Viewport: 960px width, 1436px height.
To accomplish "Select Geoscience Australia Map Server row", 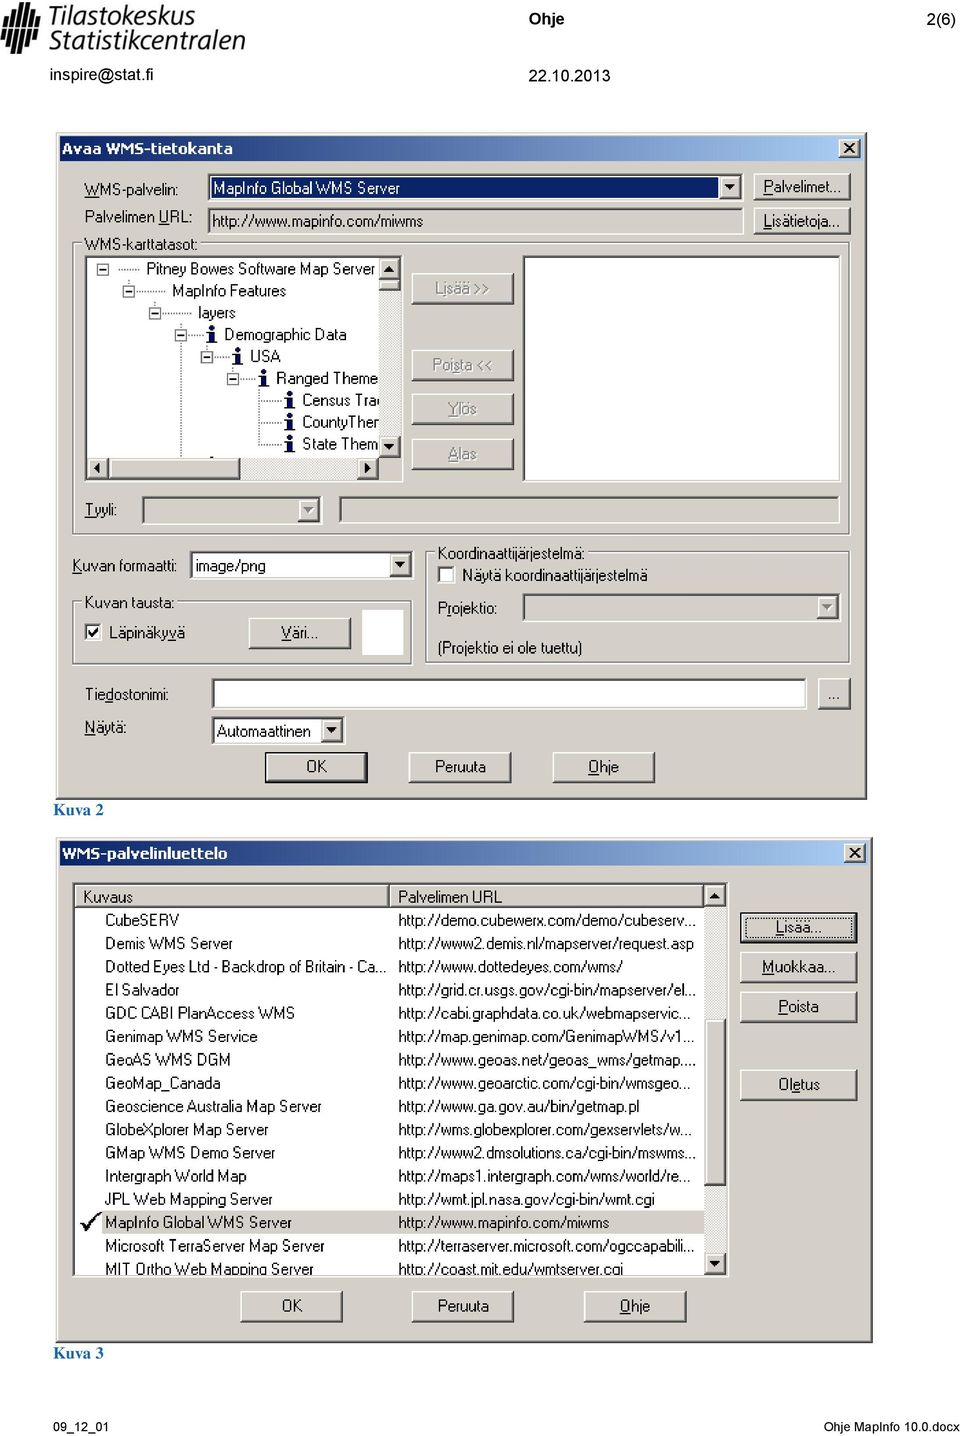I will point(390,1106).
